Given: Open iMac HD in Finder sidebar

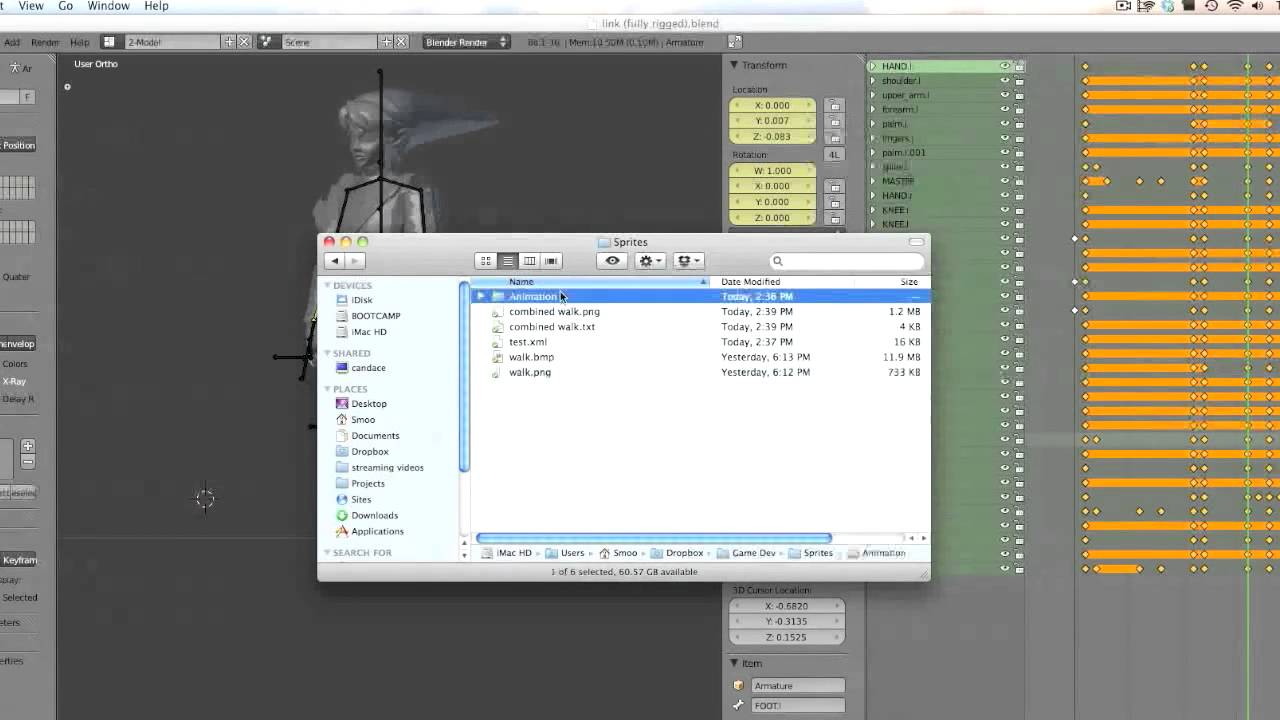Looking at the screenshot, I should tap(368, 332).
